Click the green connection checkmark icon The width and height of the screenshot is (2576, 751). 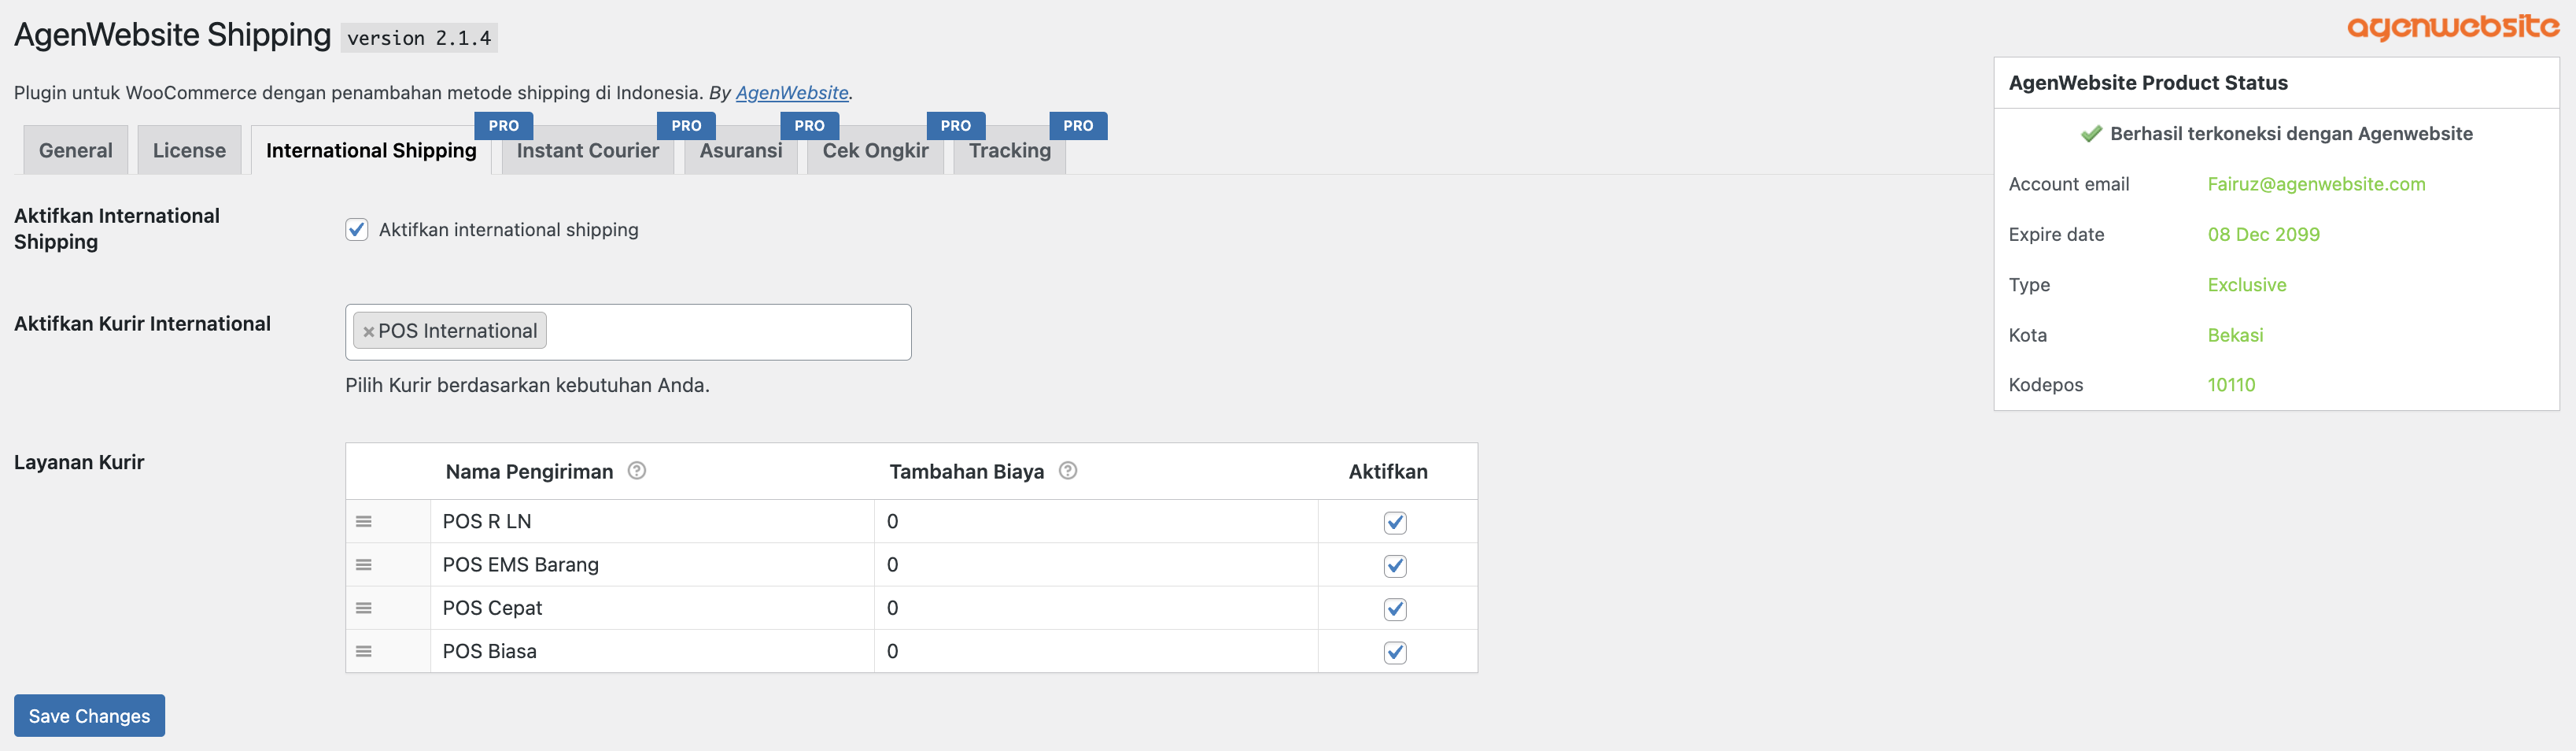(x=2091, y=134)
